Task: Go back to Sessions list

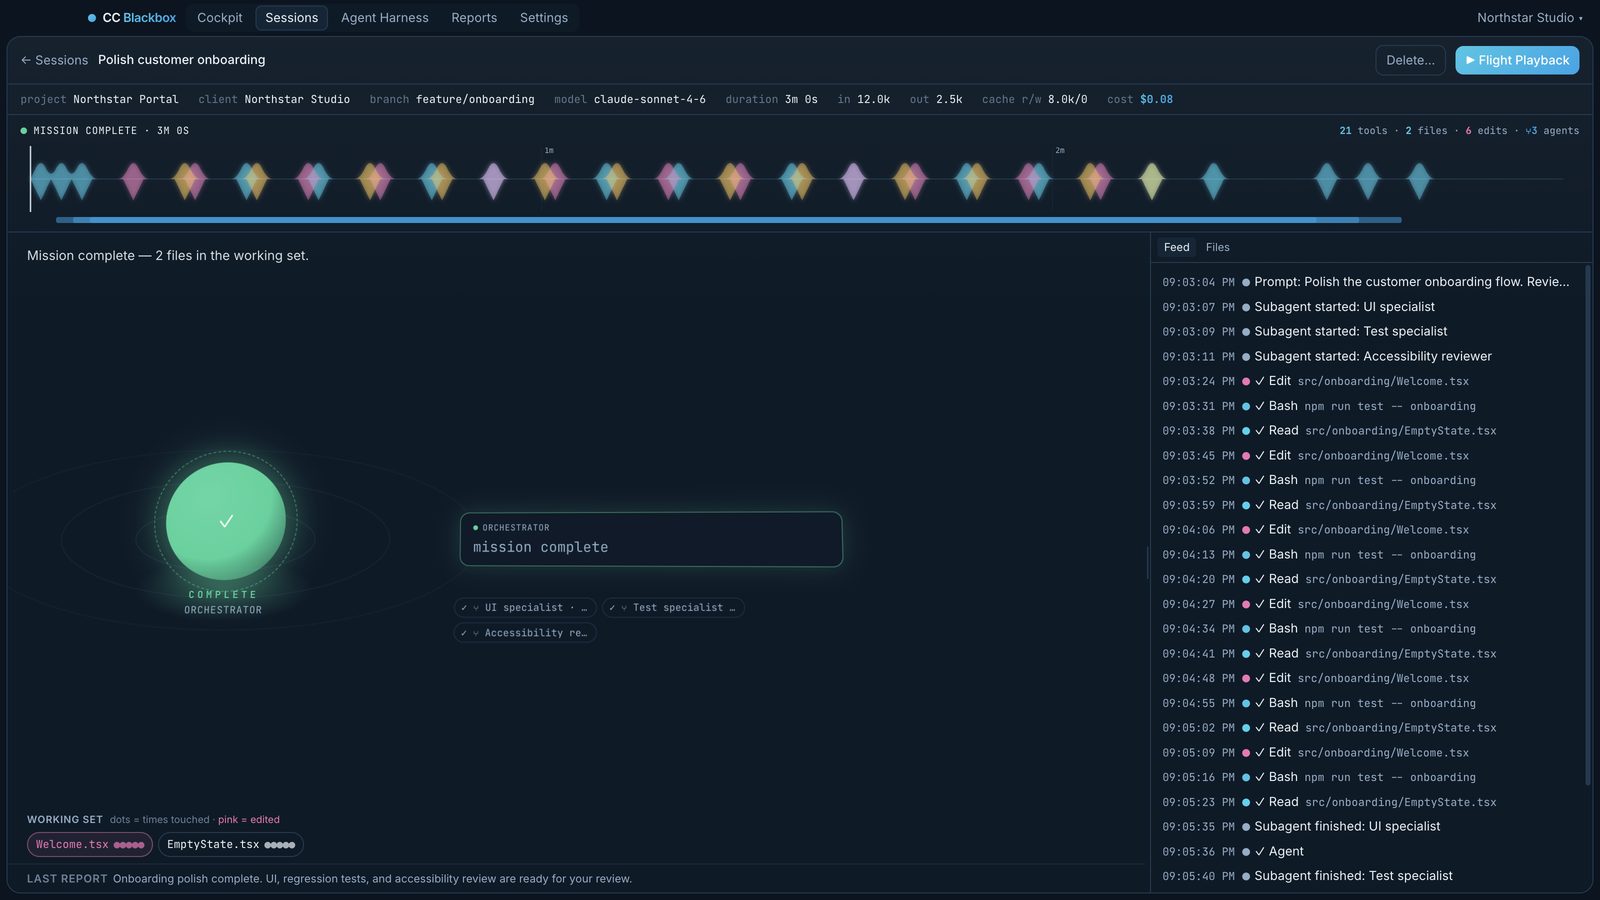Action: [x=54, y=60]
